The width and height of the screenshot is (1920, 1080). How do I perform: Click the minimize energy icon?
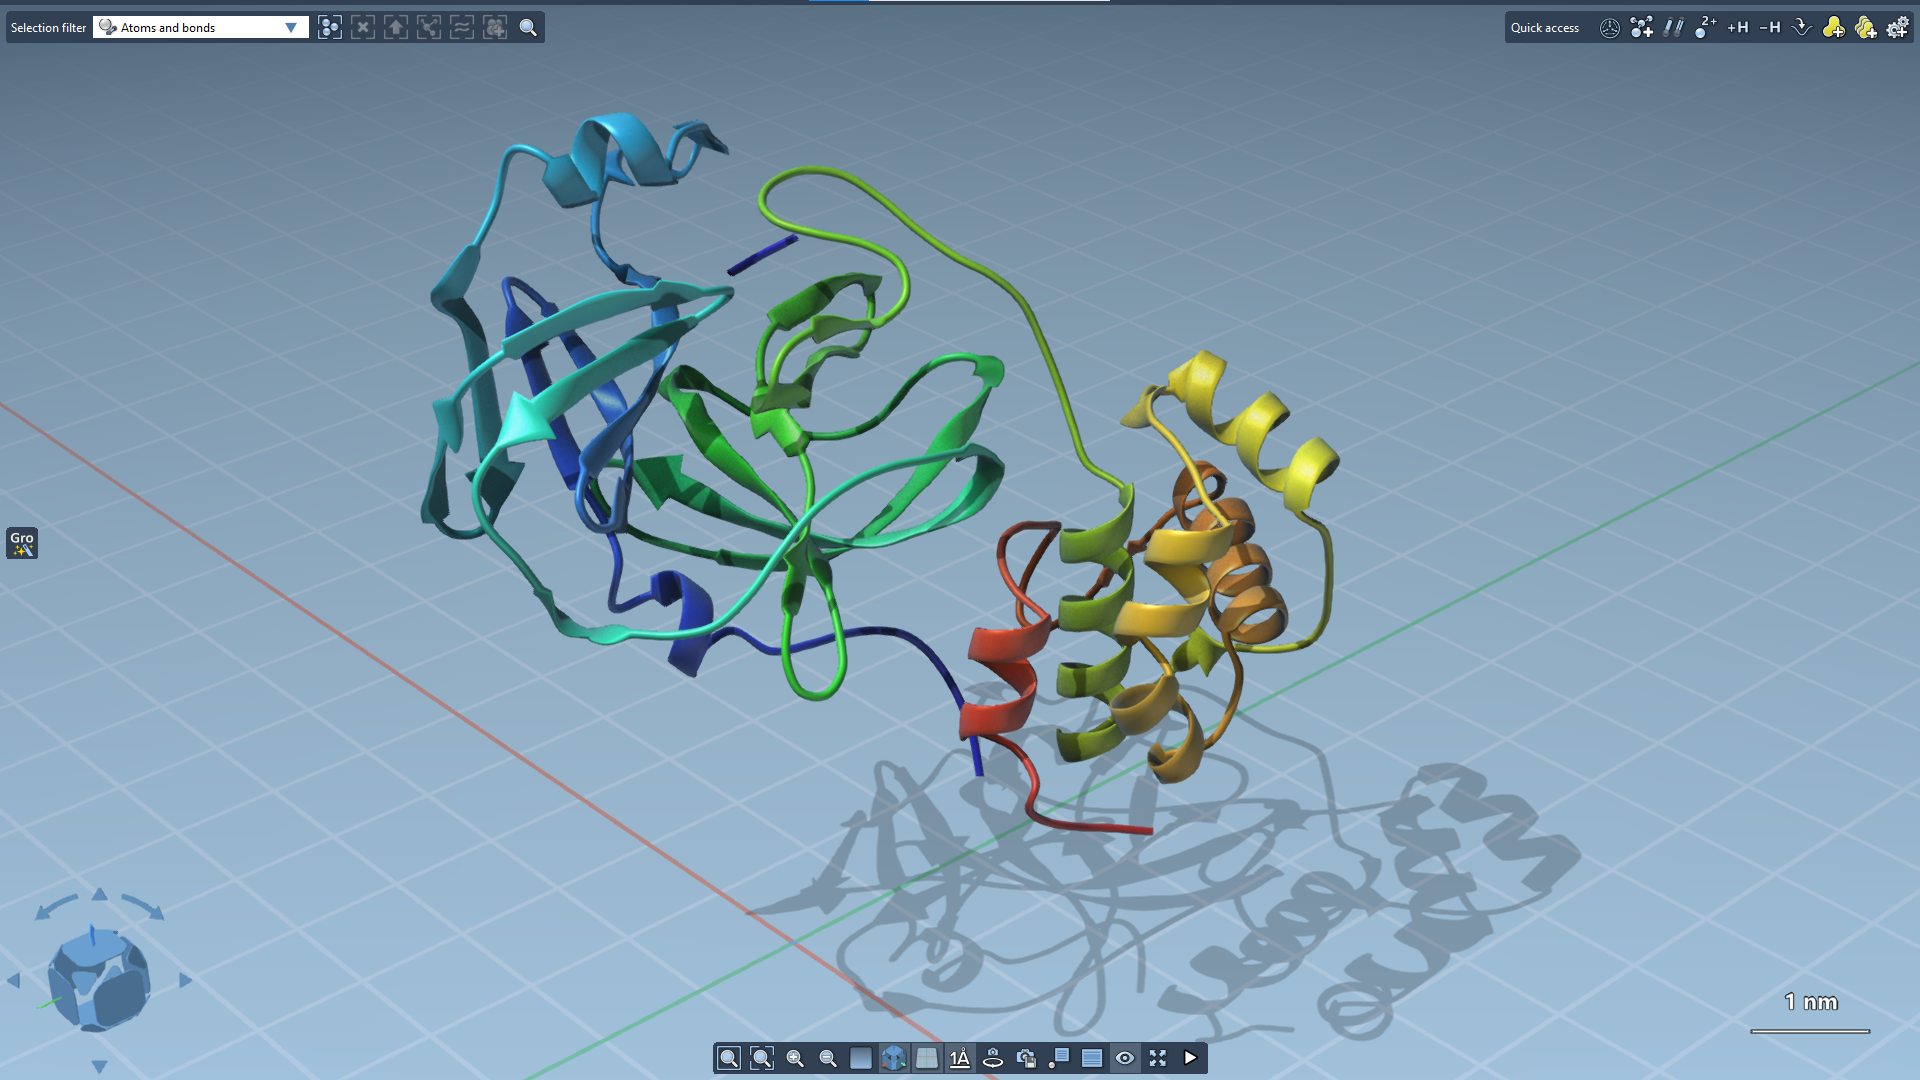pos(1802,27)
